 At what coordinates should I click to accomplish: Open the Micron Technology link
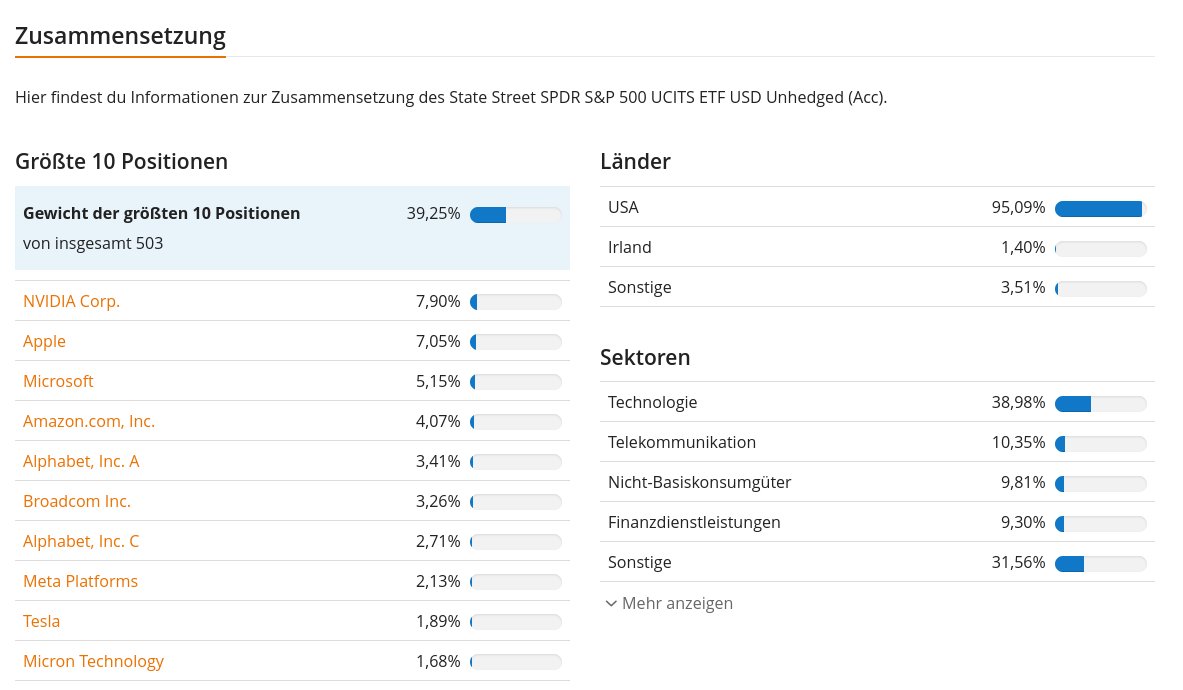(x=94, y=661)
